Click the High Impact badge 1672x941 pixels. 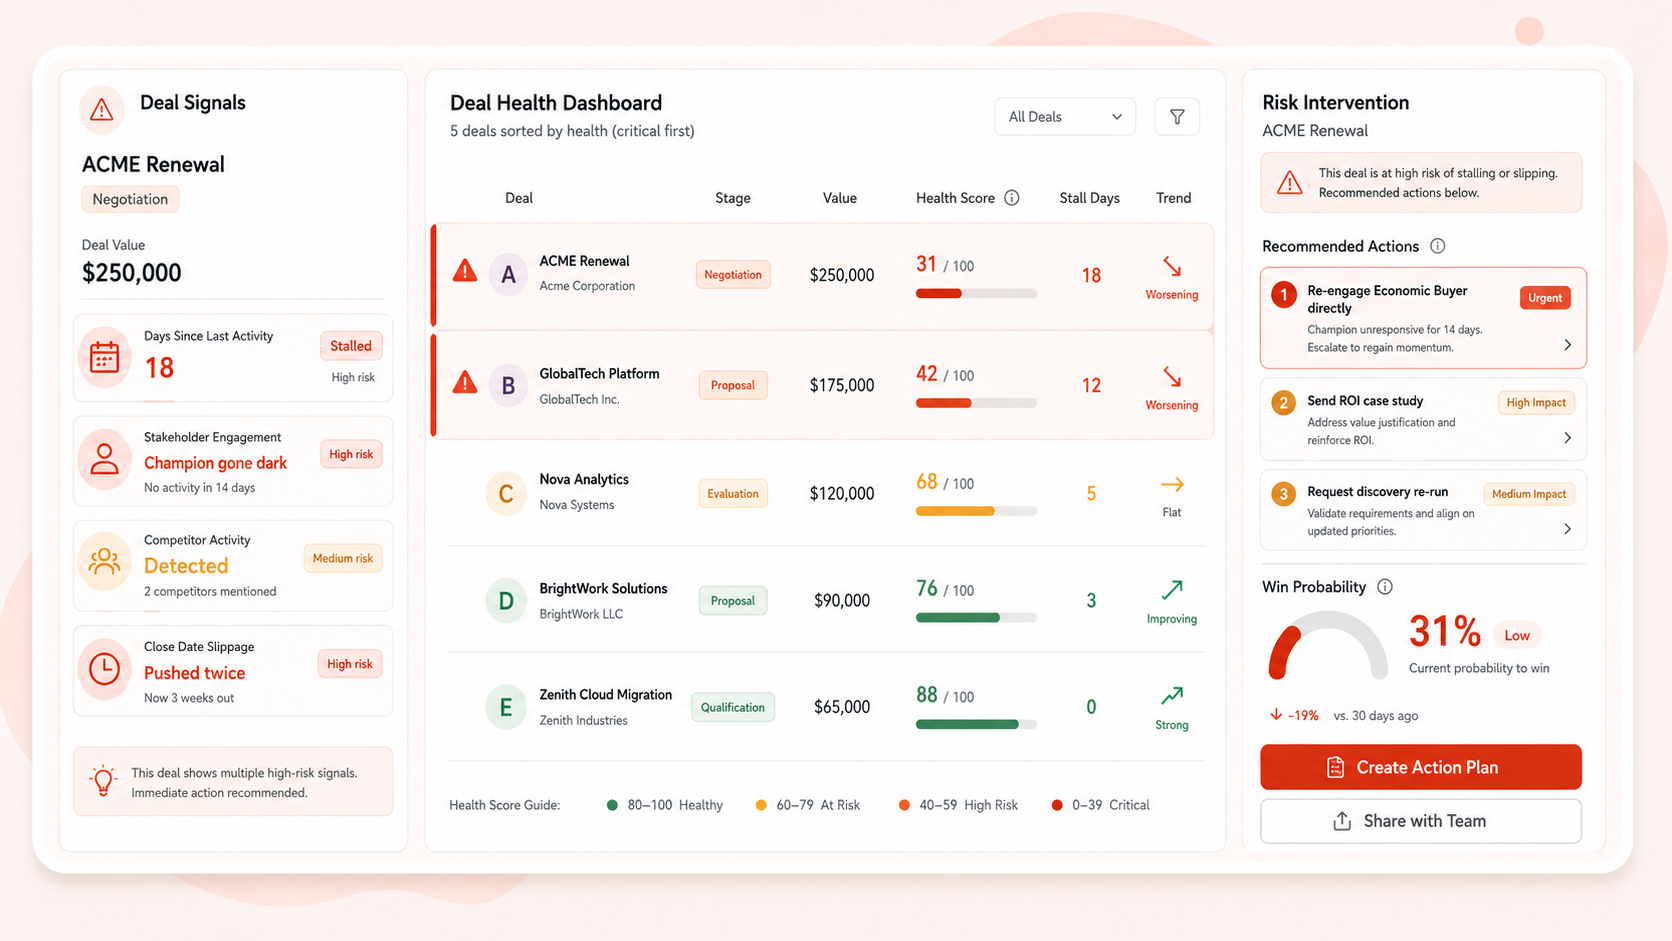pos(1536,403)
